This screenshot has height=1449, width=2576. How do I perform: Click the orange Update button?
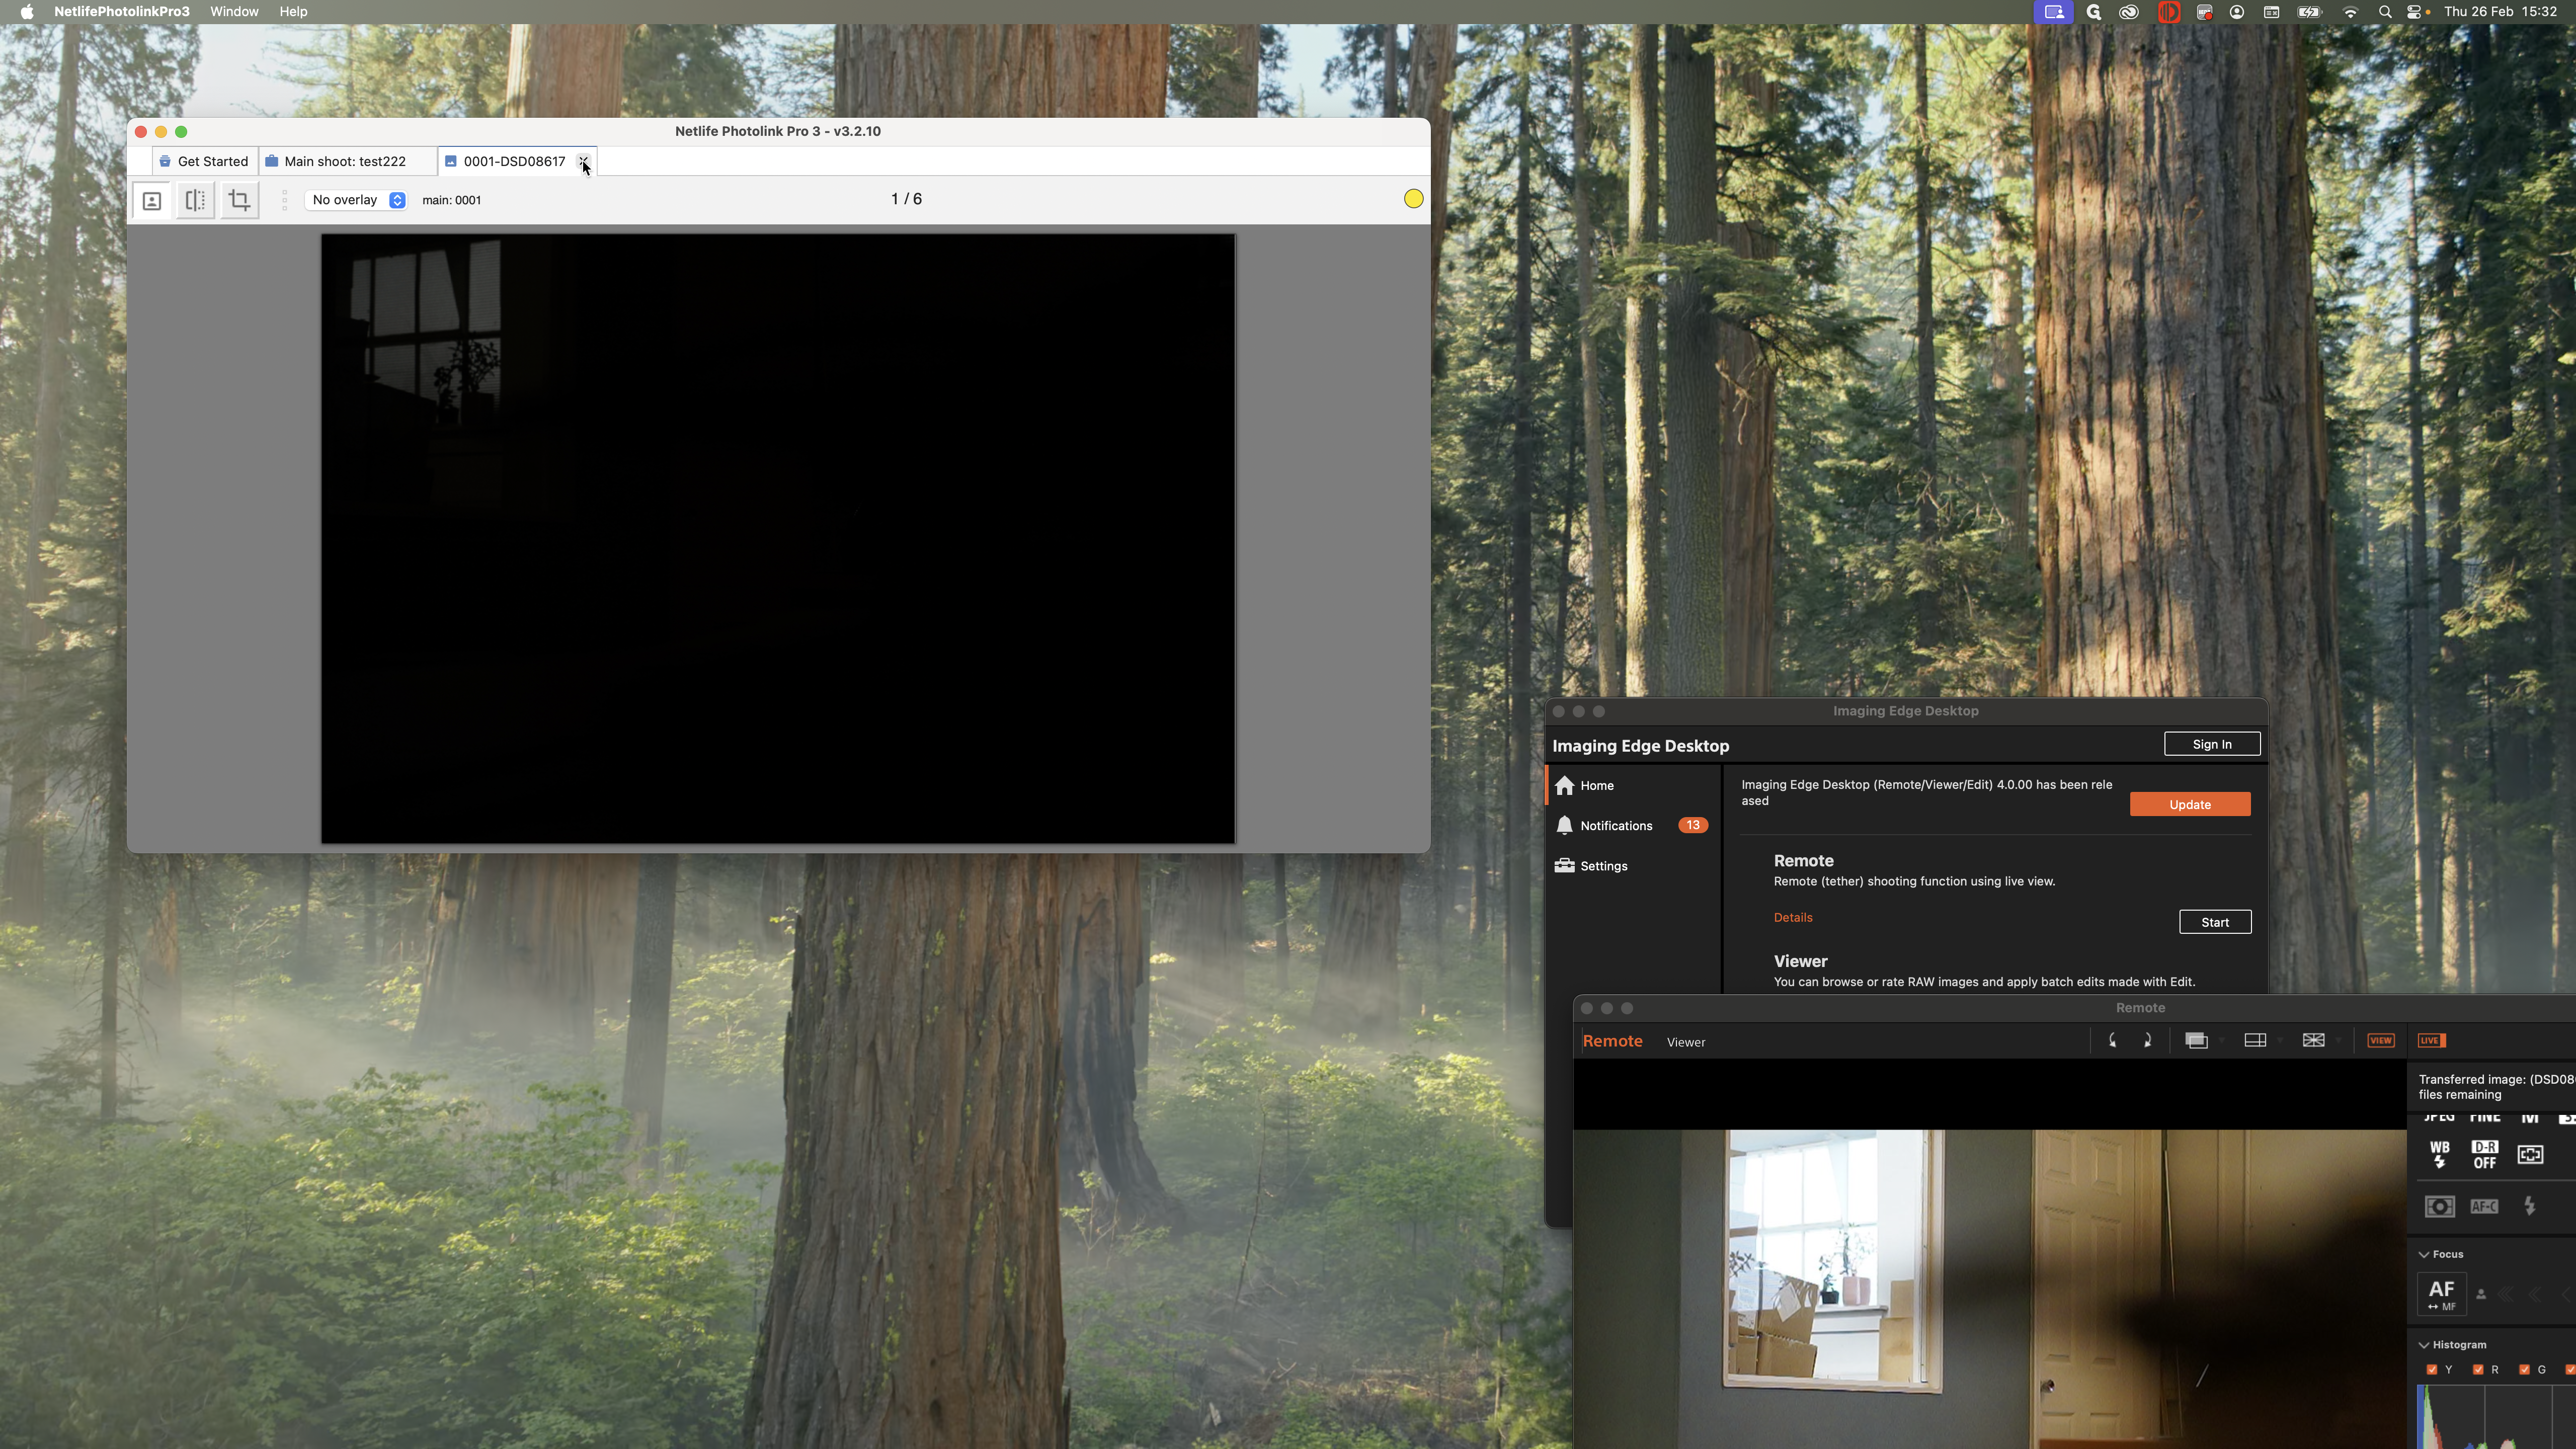[2189, 805]
